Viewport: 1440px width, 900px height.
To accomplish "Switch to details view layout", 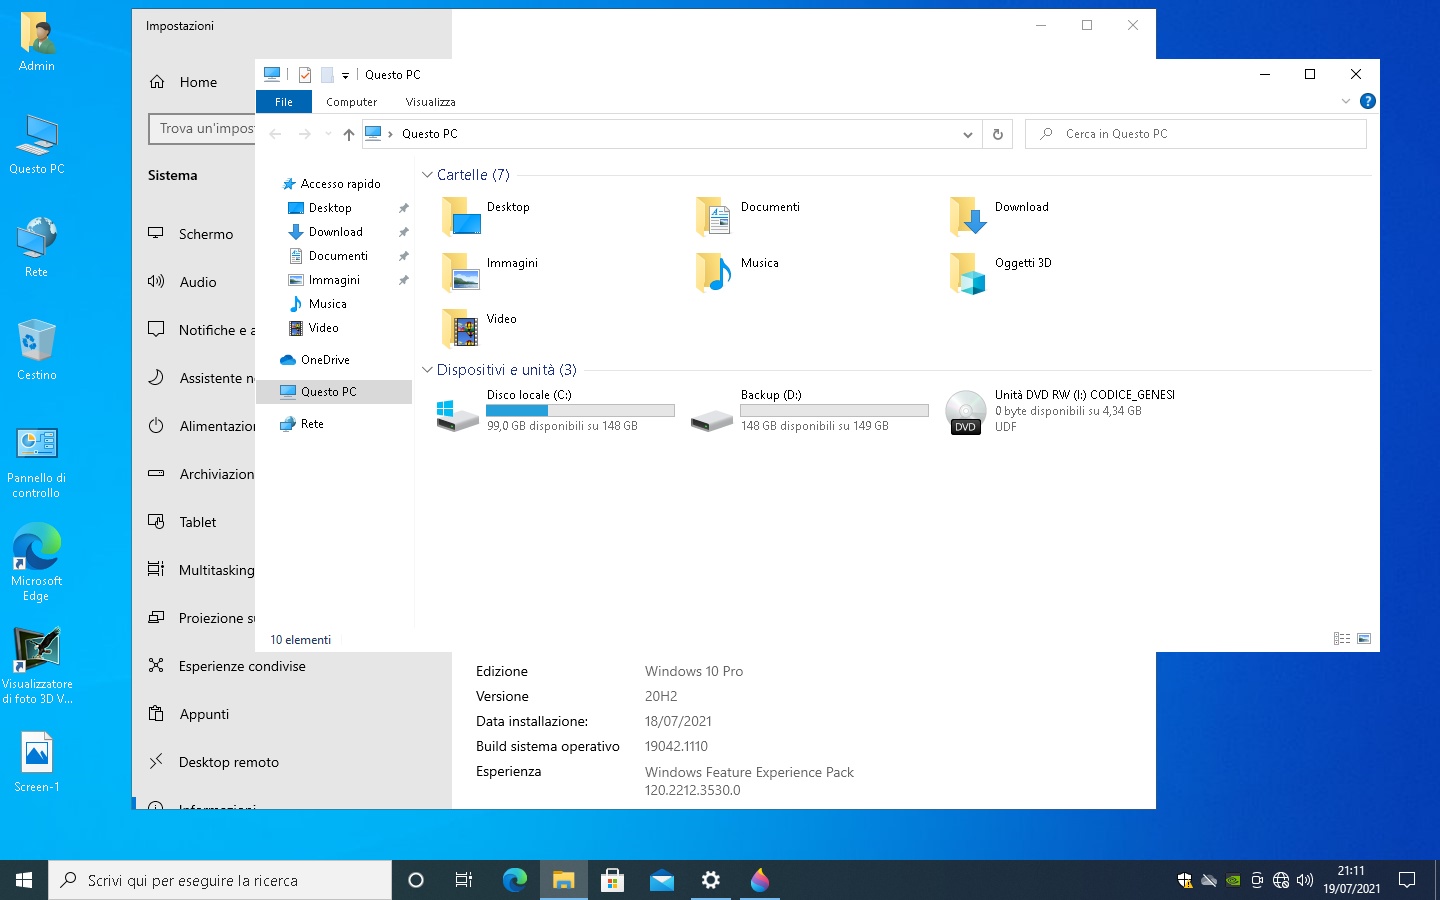I will coord(1342,639).
